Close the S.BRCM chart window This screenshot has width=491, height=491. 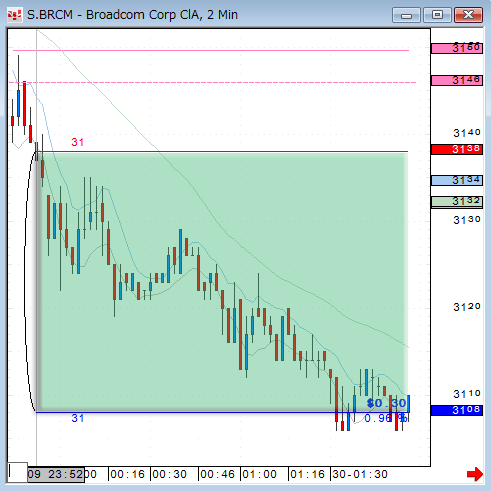tap(469, 15)
